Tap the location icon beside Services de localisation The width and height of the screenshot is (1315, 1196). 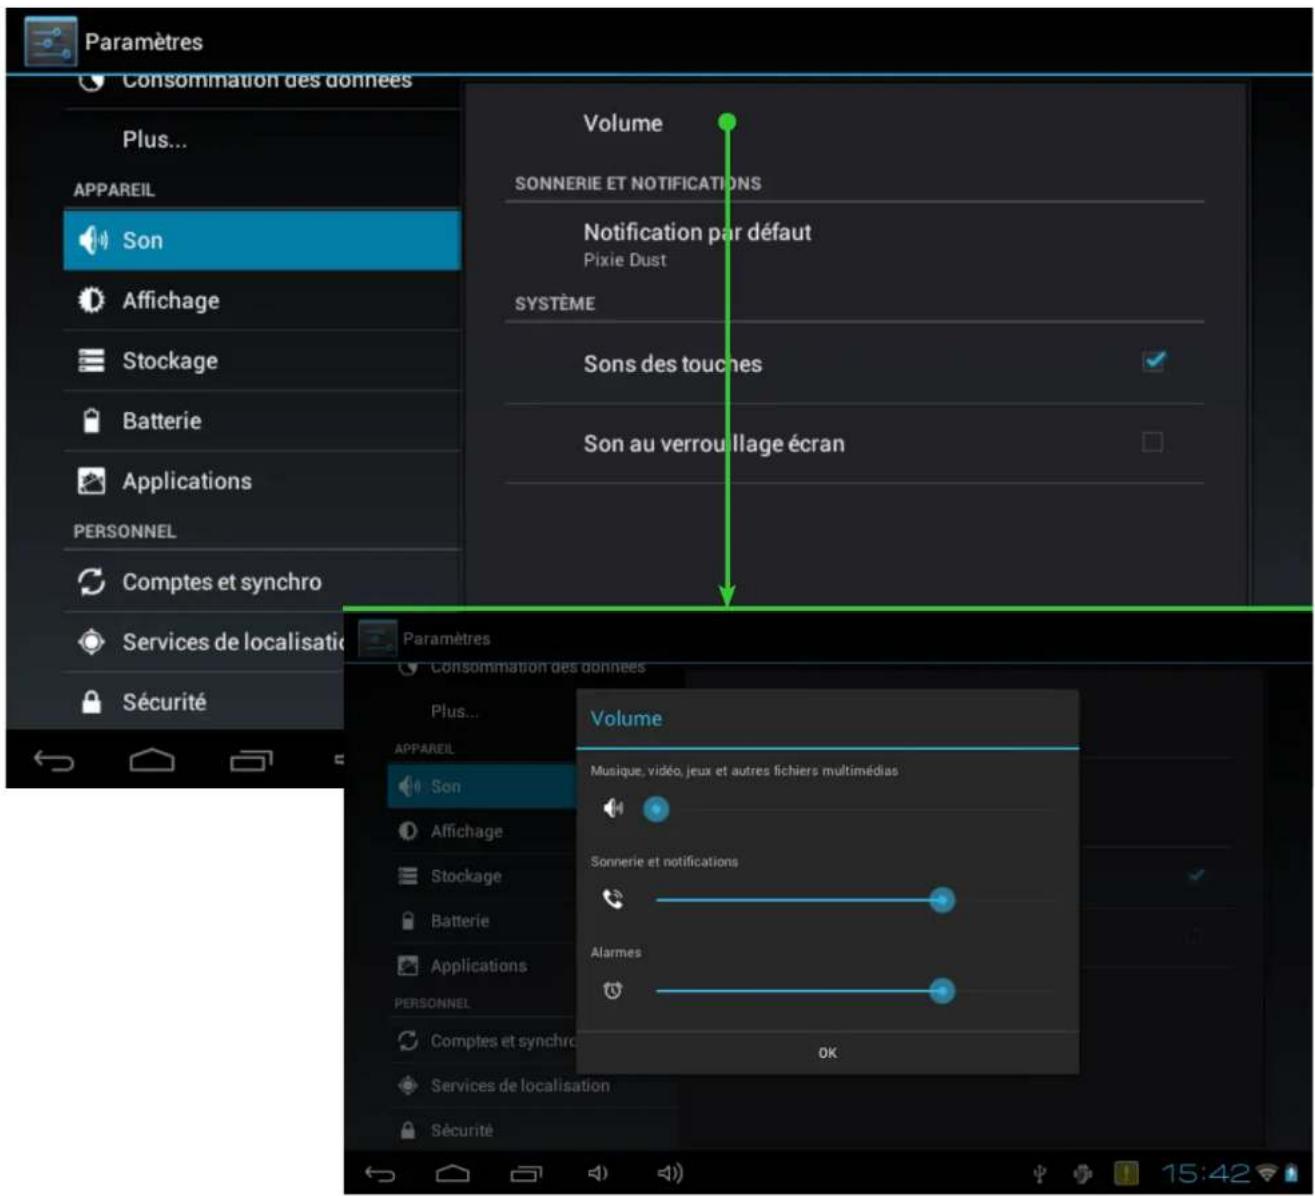pos(91,641)
